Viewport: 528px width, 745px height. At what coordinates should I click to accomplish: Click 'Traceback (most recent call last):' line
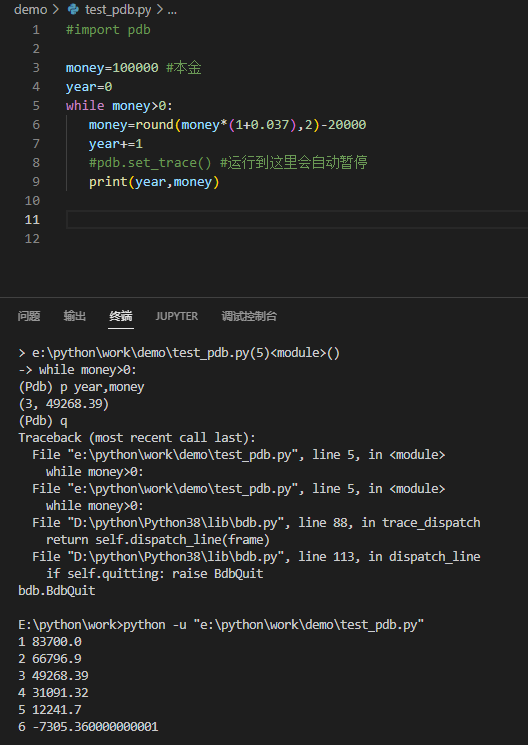(x=137, y=438)
